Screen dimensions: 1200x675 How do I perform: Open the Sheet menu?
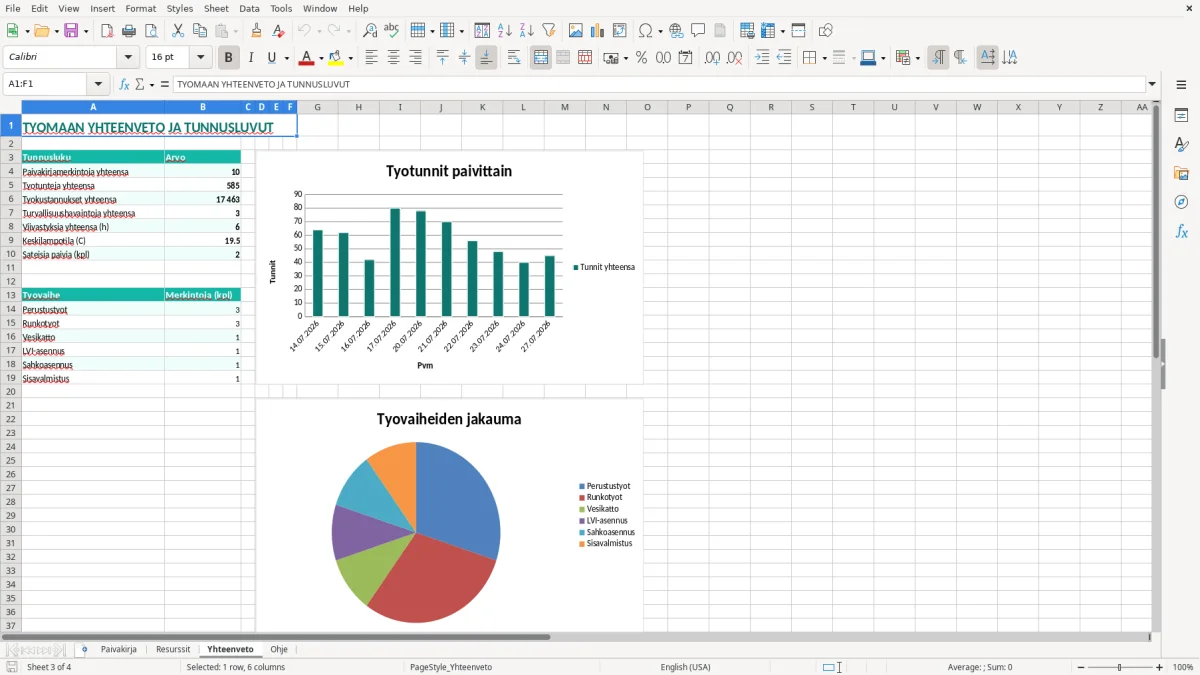[217, 8]
